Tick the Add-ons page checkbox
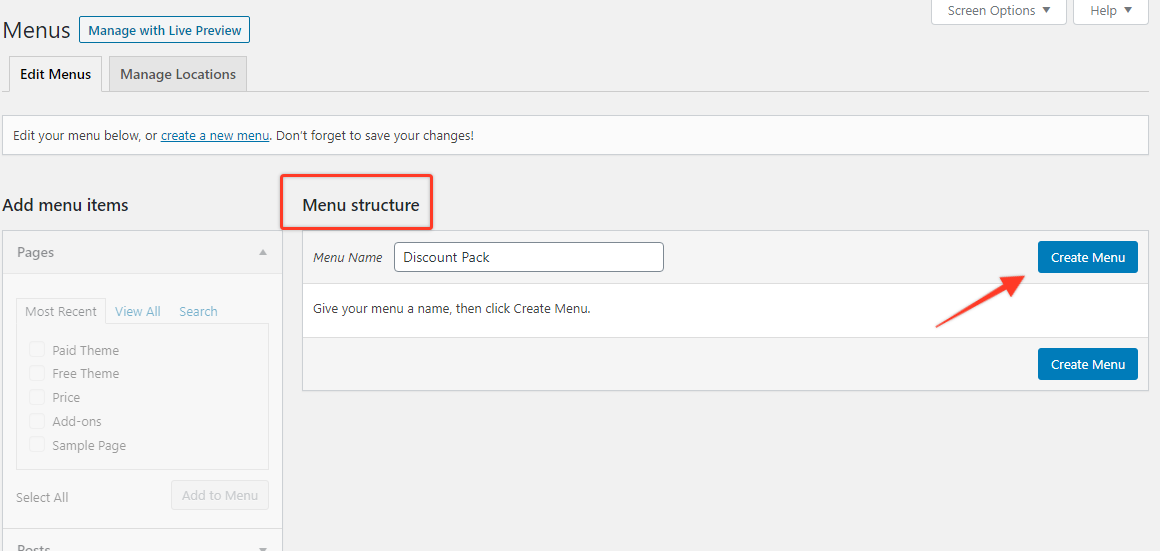 point(37,422)
